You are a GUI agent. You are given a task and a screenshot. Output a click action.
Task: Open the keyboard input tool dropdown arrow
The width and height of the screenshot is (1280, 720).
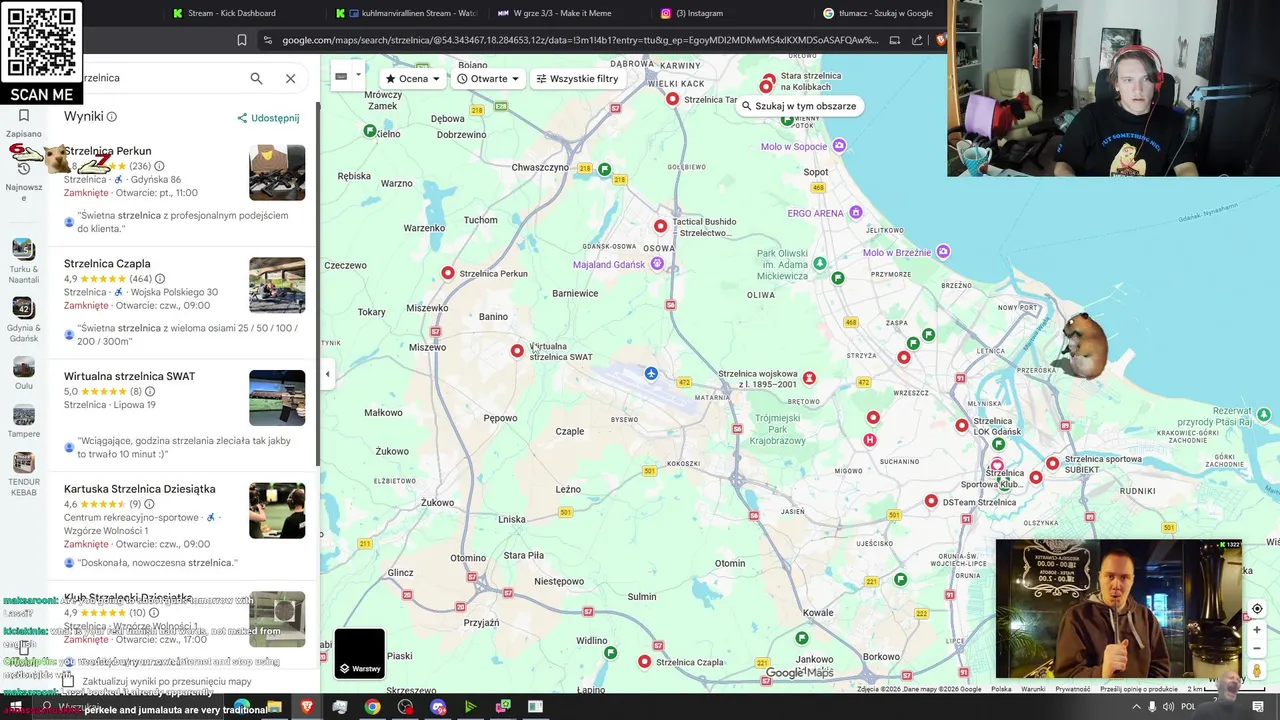[x=358, y=75]
